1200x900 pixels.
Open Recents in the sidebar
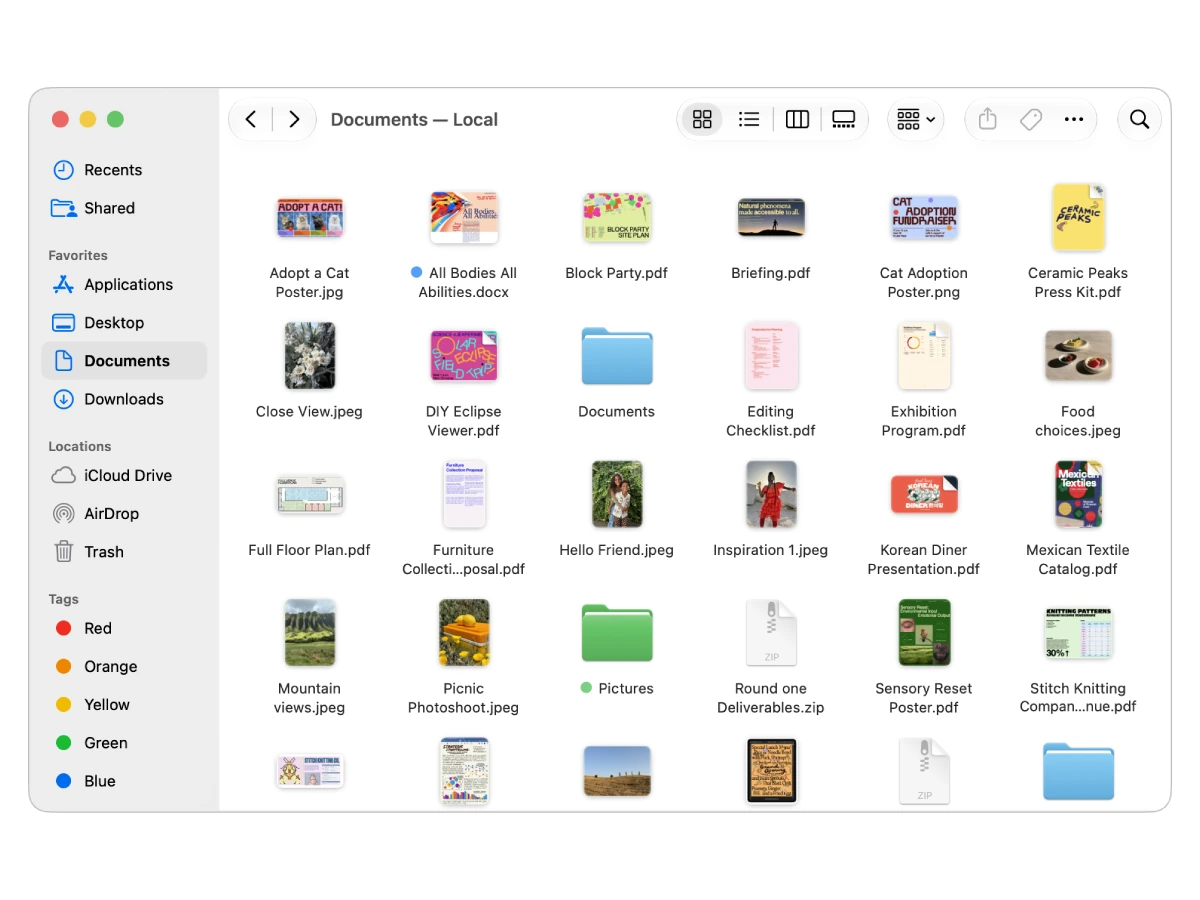click(x=124, y=170)
